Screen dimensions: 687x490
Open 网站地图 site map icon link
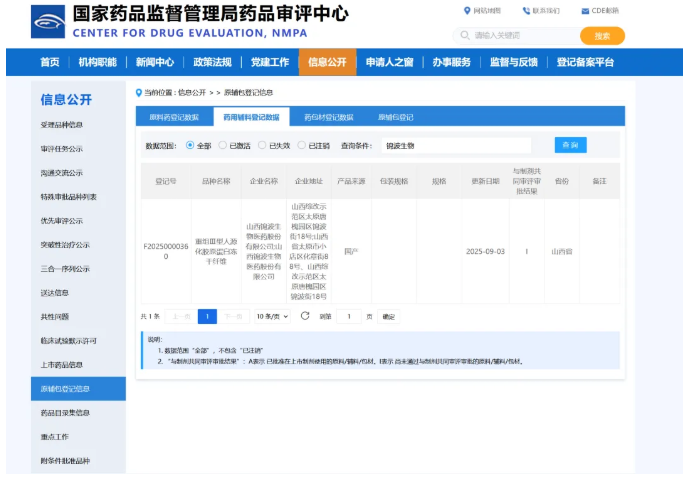(x=467, y=11)
